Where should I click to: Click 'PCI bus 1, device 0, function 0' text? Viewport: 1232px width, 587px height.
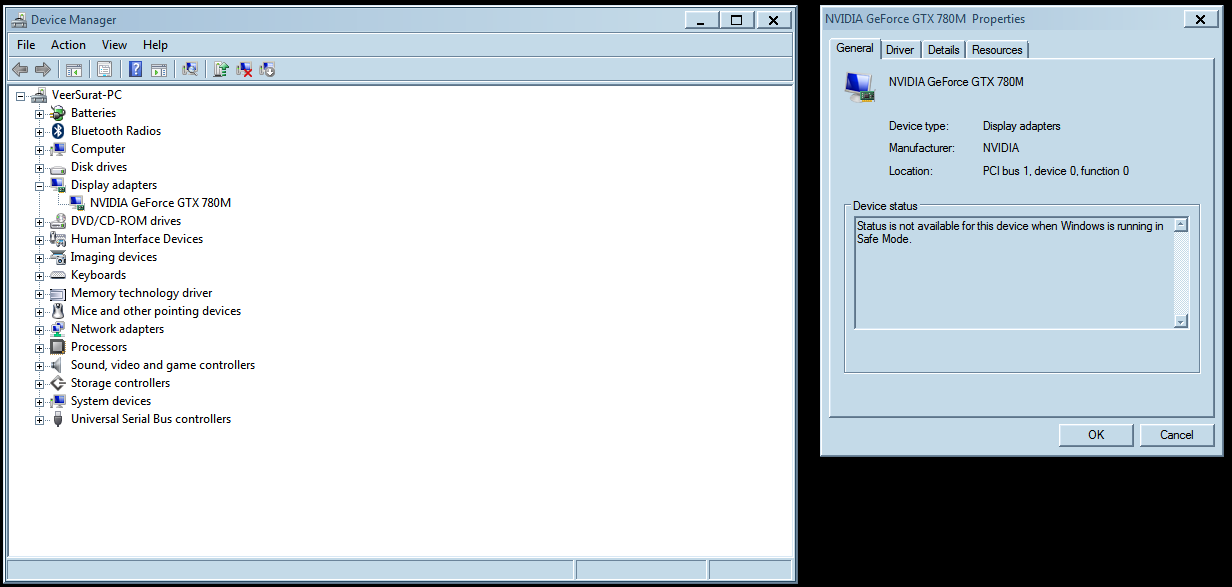coord(1056,171)
